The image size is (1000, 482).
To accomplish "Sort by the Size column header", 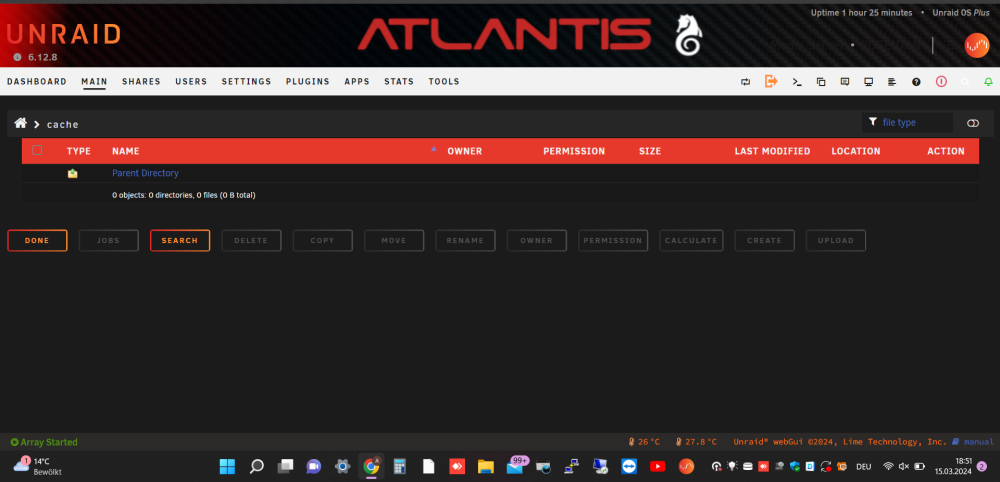I will click(x=650, y=151).
